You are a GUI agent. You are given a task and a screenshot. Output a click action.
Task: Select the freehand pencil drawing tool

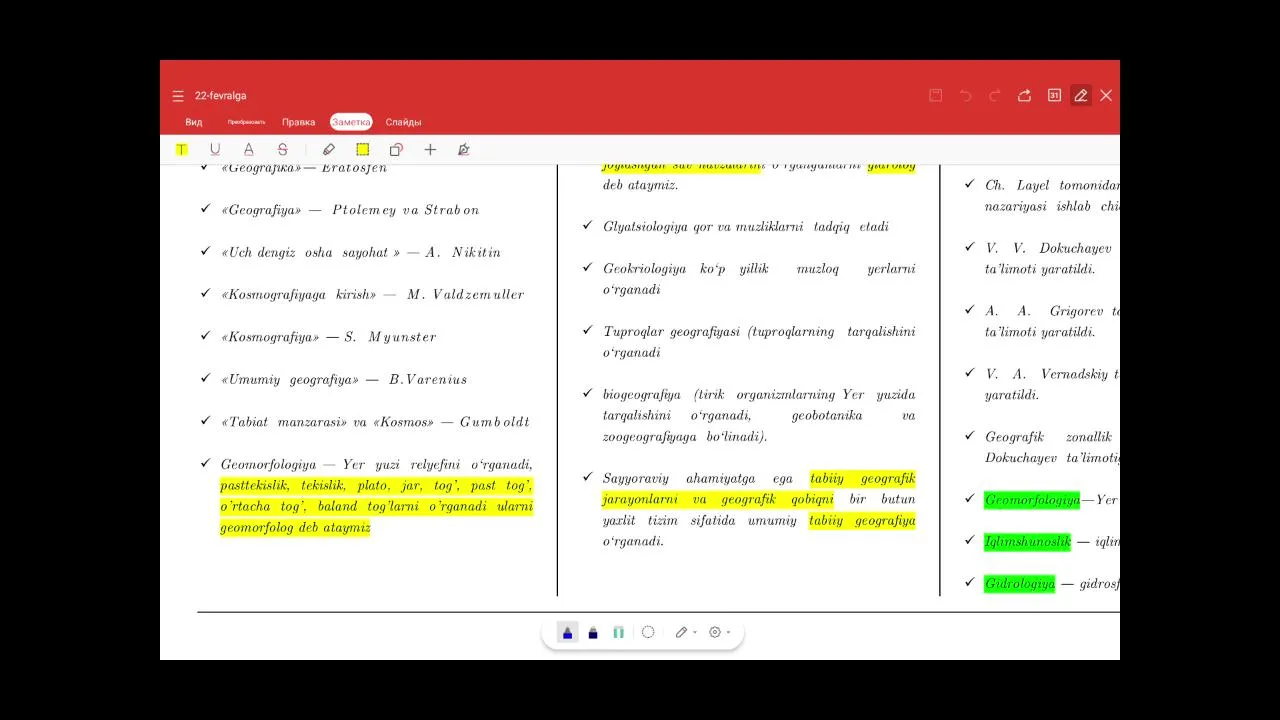tap(329, 150)
